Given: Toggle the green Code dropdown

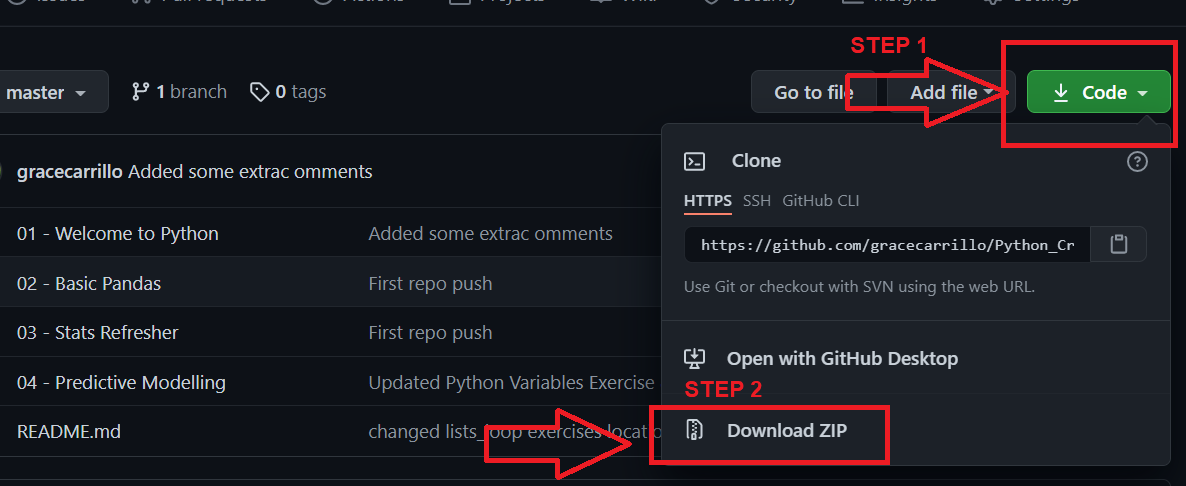Looking at the screenshot, I should (x=1099, y=92).
